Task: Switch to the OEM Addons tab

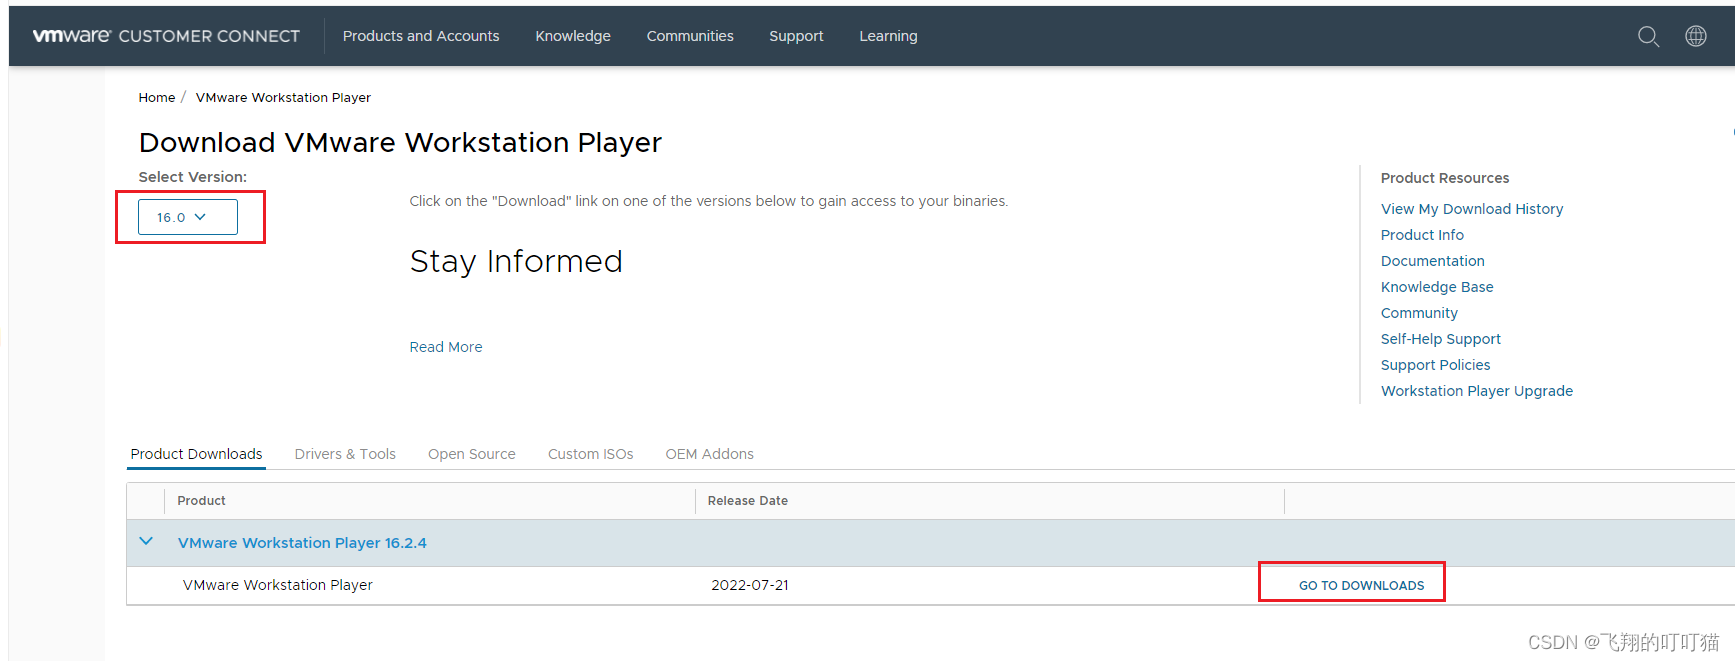Action: pyautogui.click(x=710, y=454)
